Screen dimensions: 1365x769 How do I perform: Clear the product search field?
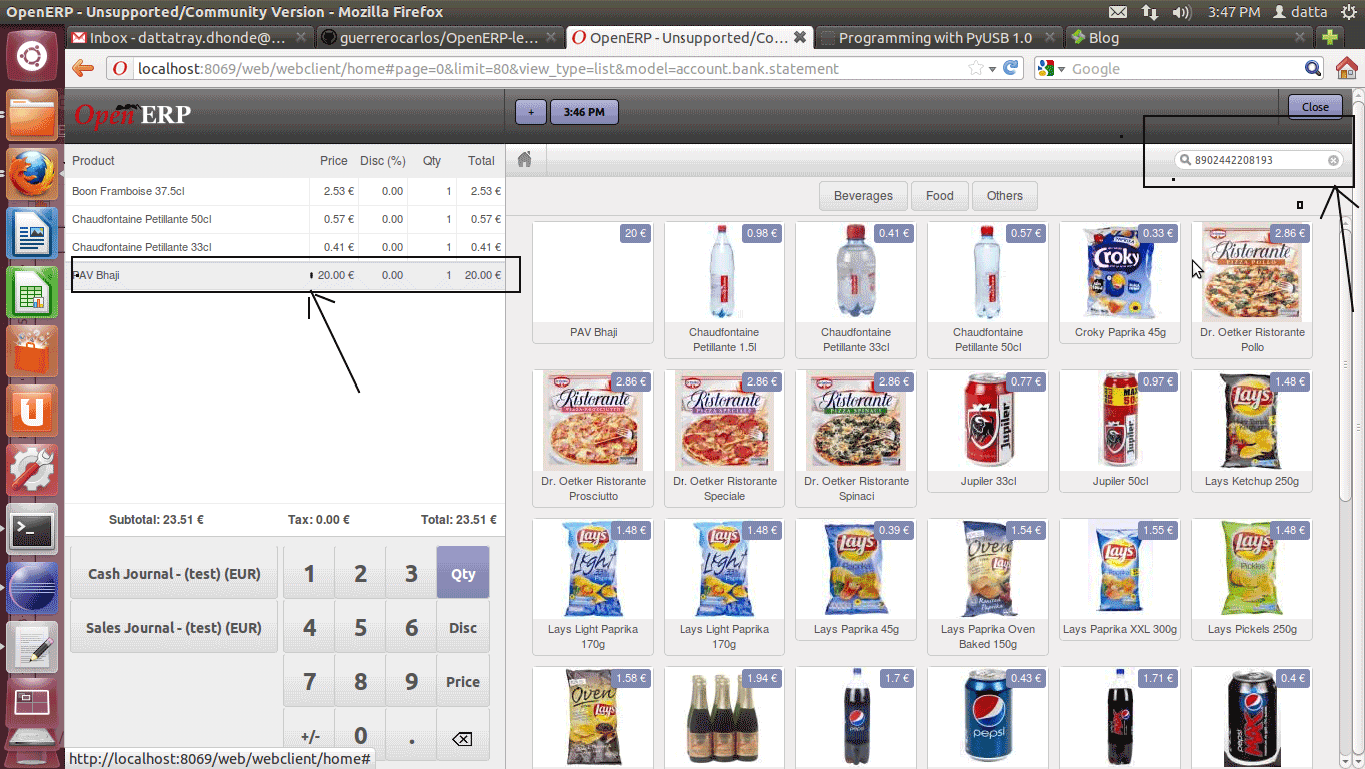pos(1333,160)
